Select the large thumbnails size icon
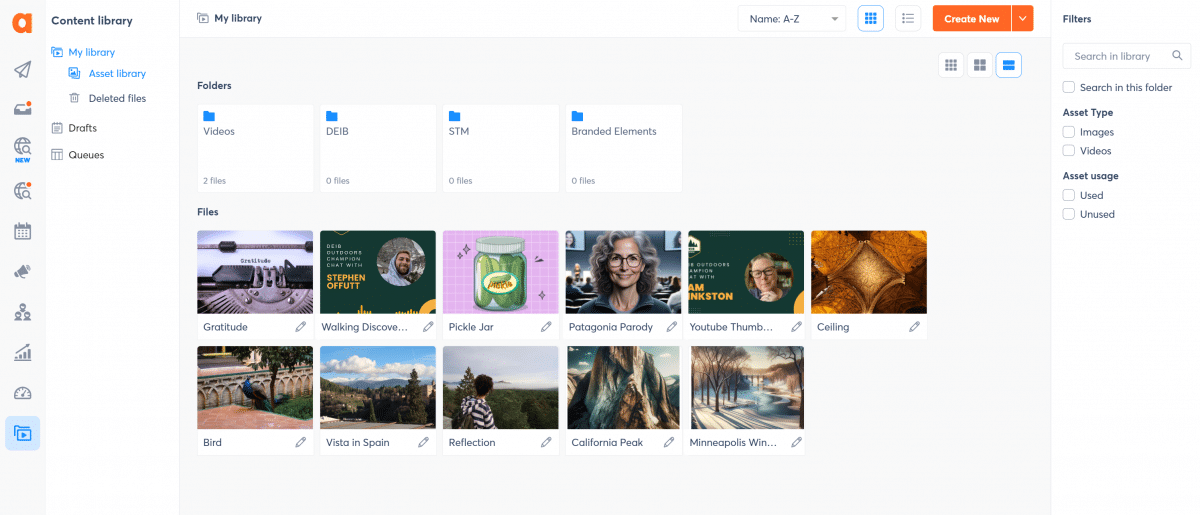The image size is (1200, 515). click(x=1008, y=65)
